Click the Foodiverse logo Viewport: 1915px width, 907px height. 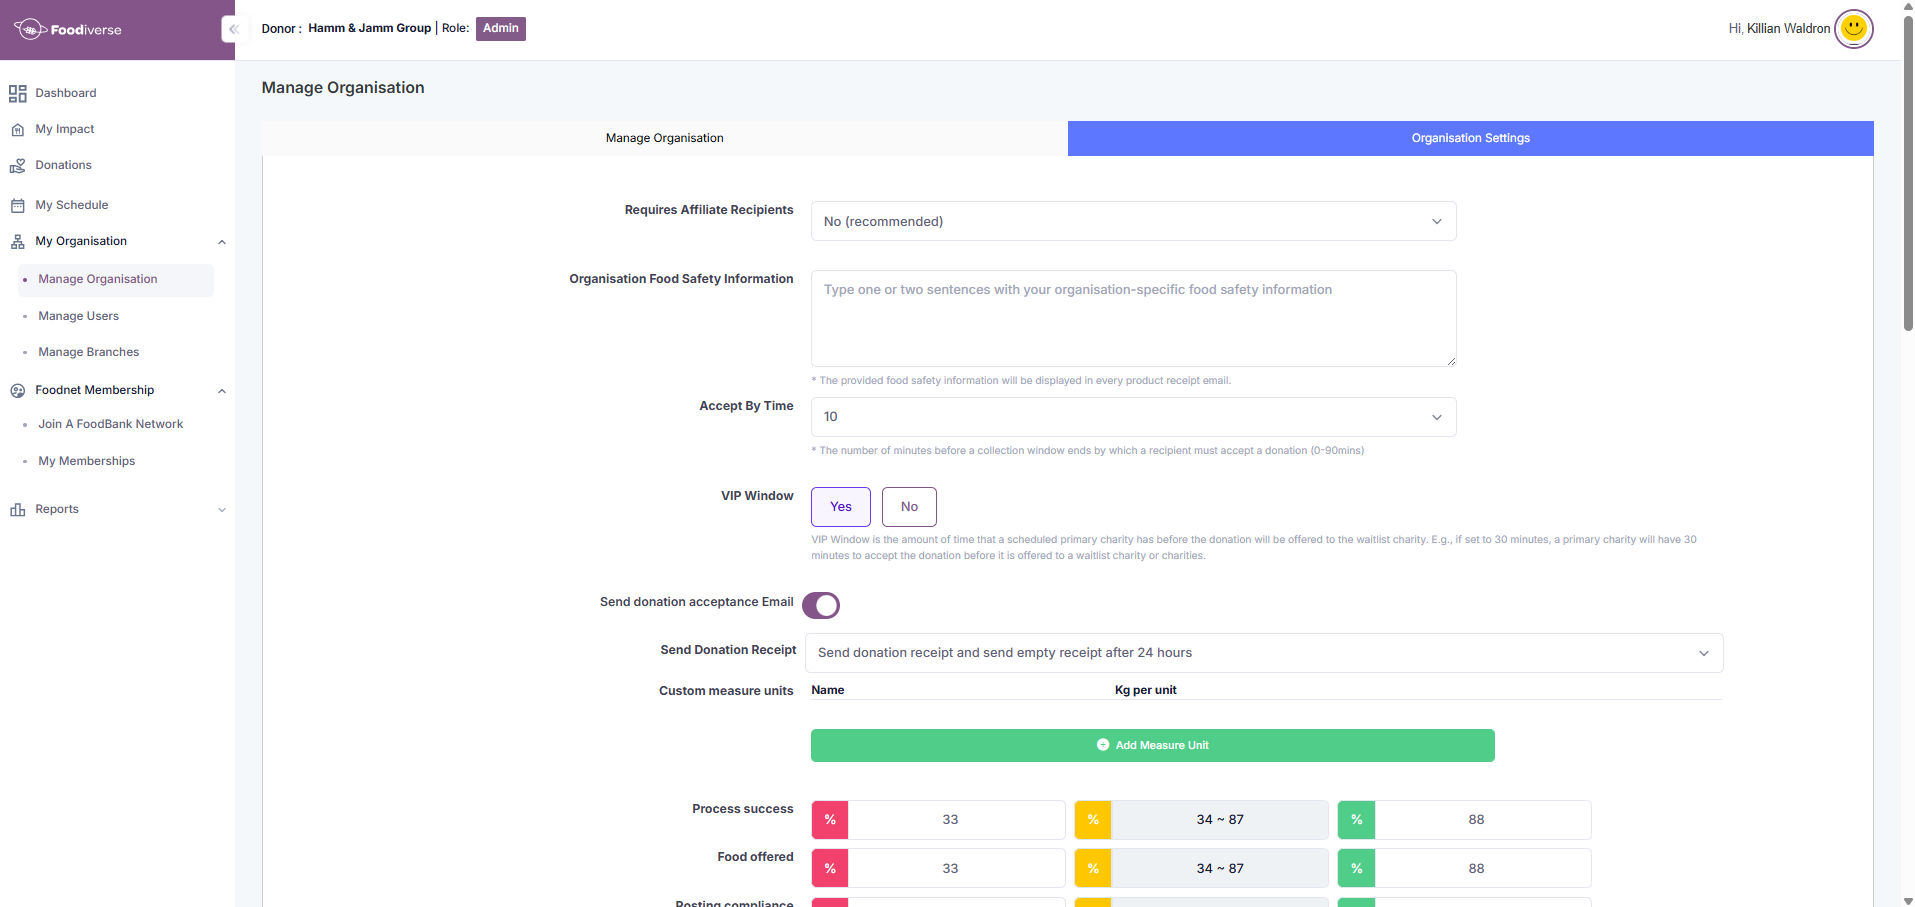click(x=68, y=30)
